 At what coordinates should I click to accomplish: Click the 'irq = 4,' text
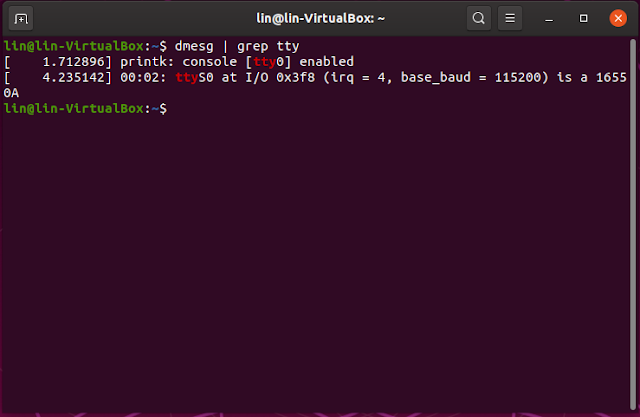[x=361, y=77]
